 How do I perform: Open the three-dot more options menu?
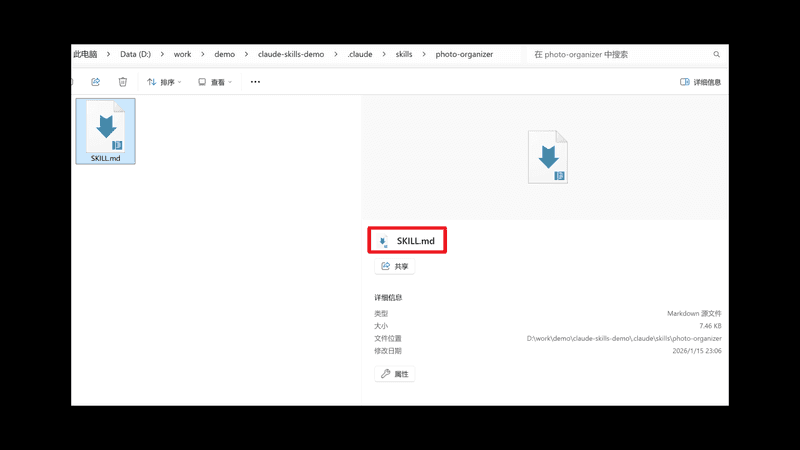click(x=255, y=82)
